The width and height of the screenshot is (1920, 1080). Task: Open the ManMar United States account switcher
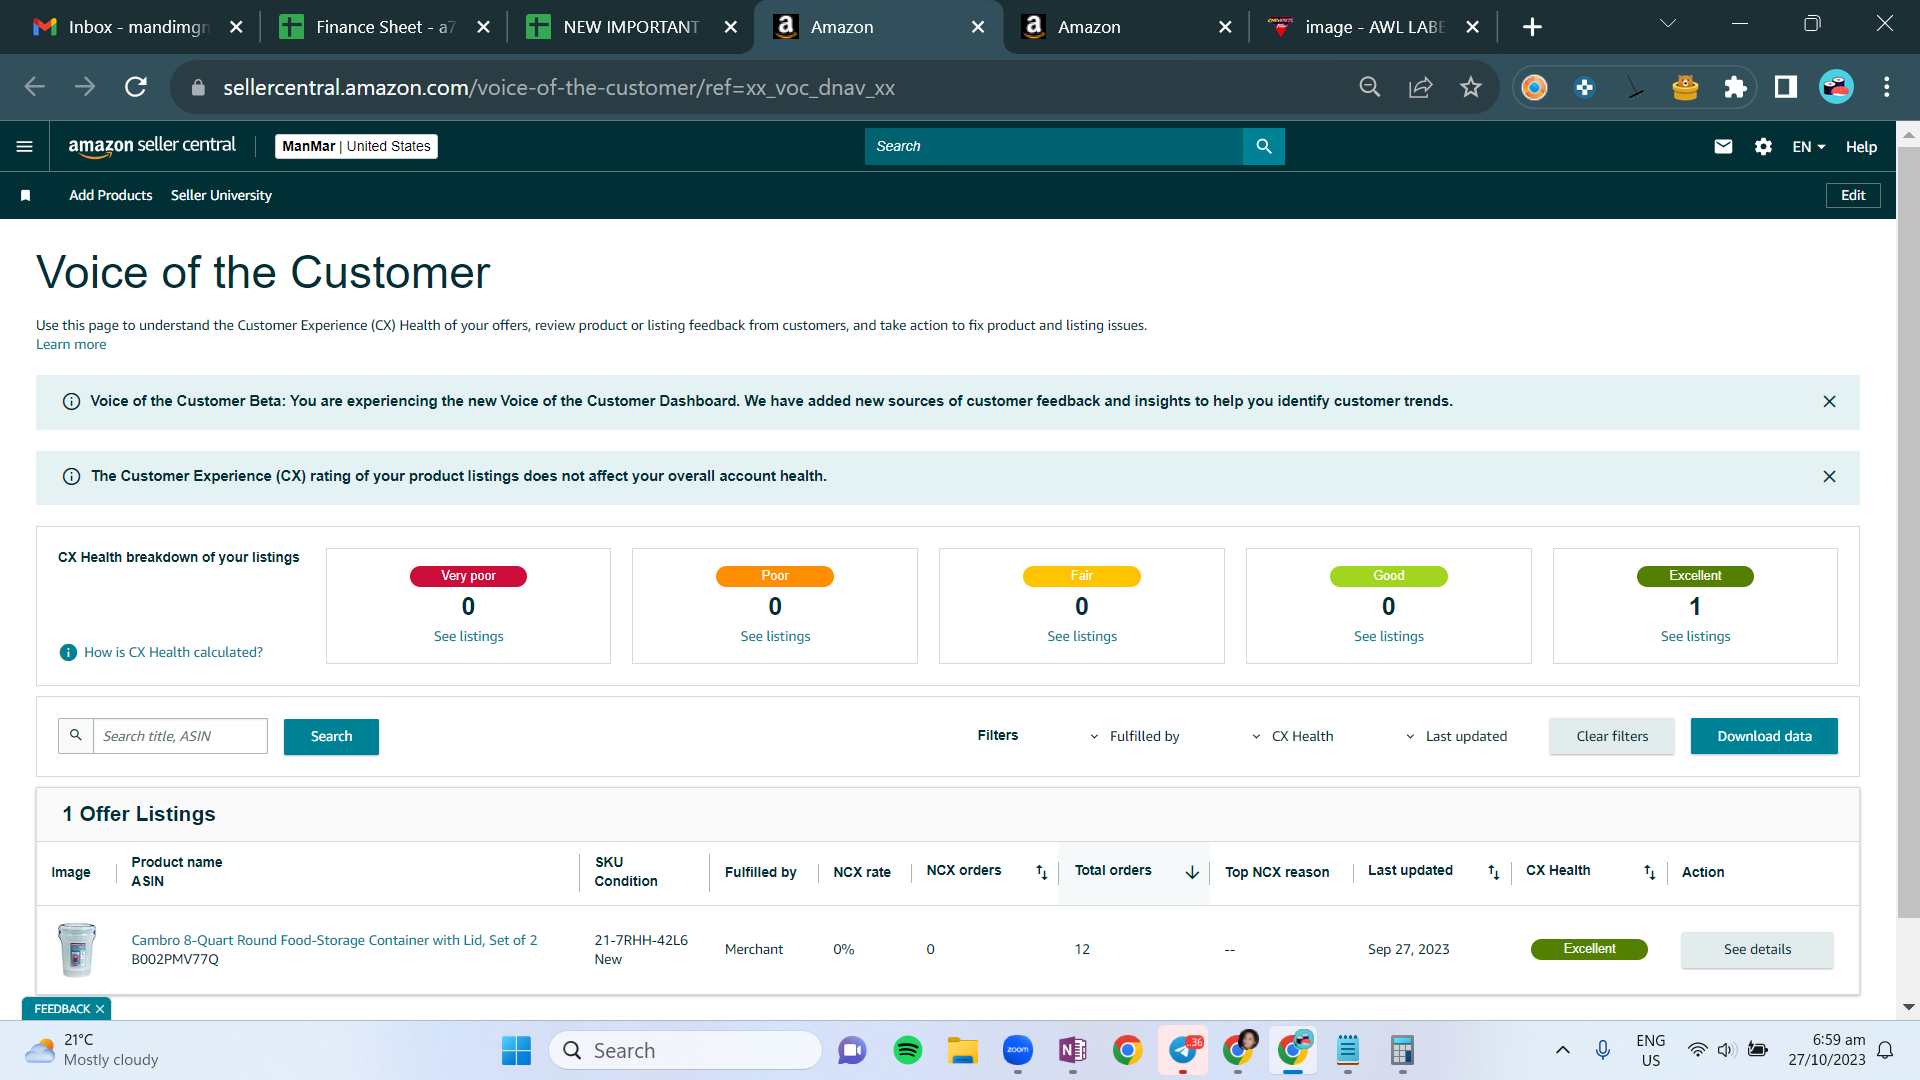[356, 147]
